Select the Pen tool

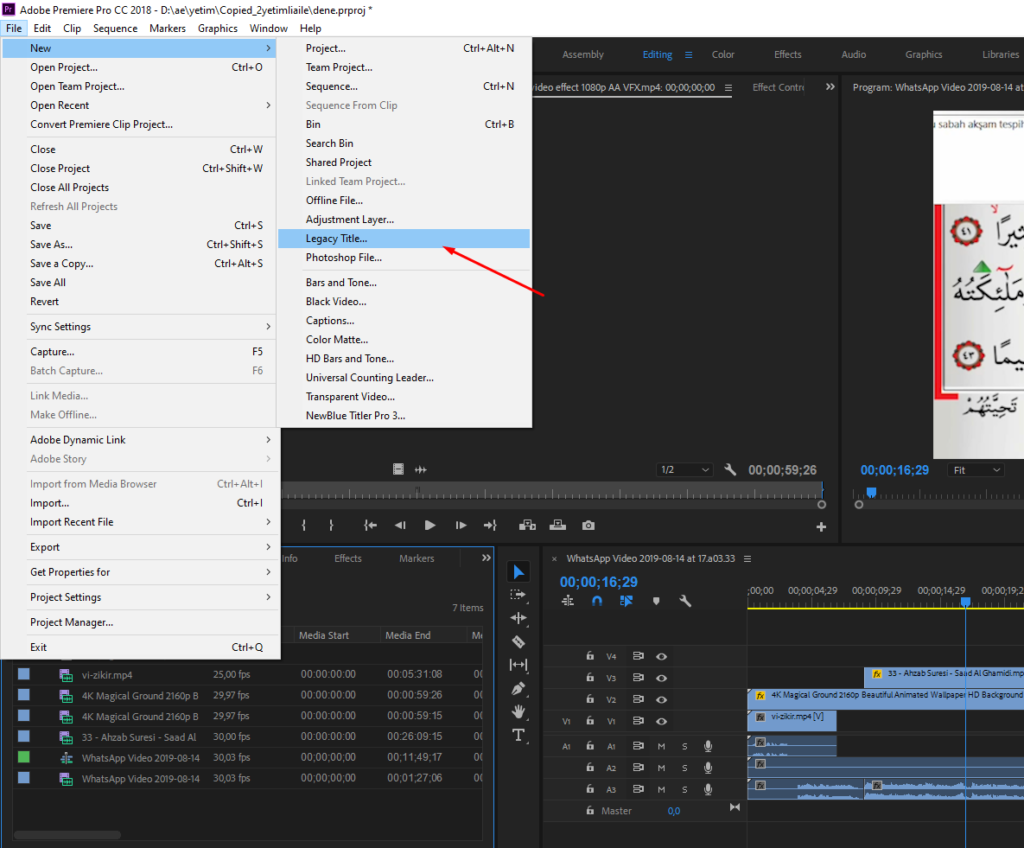coord(519,689)
